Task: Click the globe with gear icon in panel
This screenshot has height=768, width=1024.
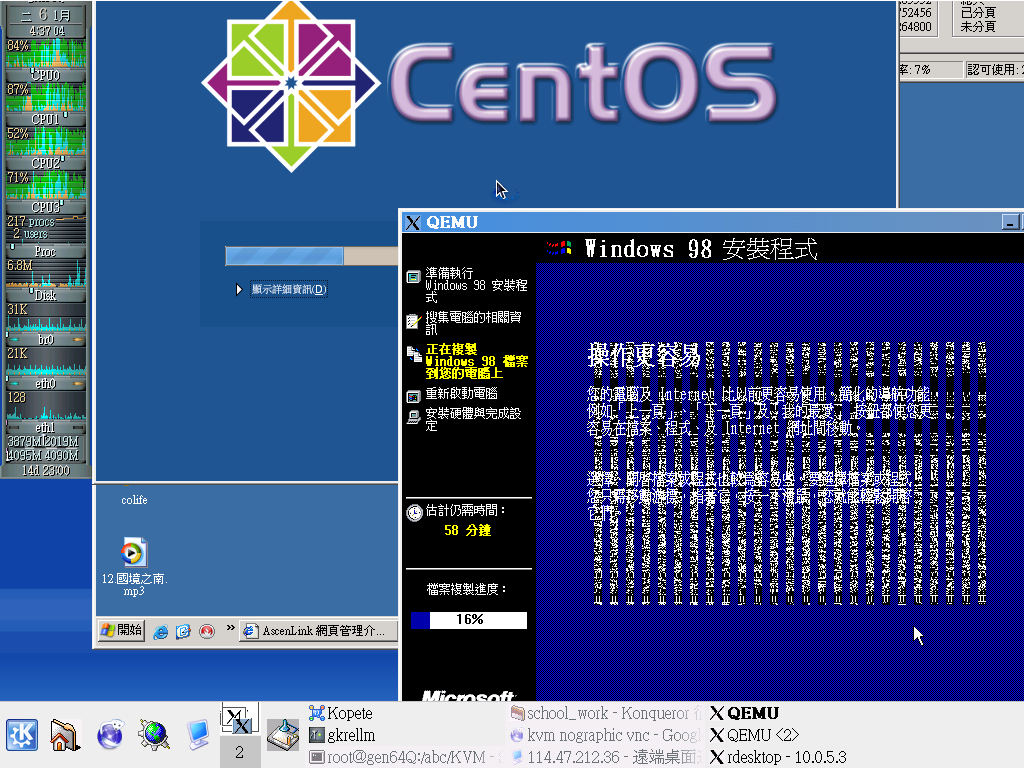Action: pos(153,735)
